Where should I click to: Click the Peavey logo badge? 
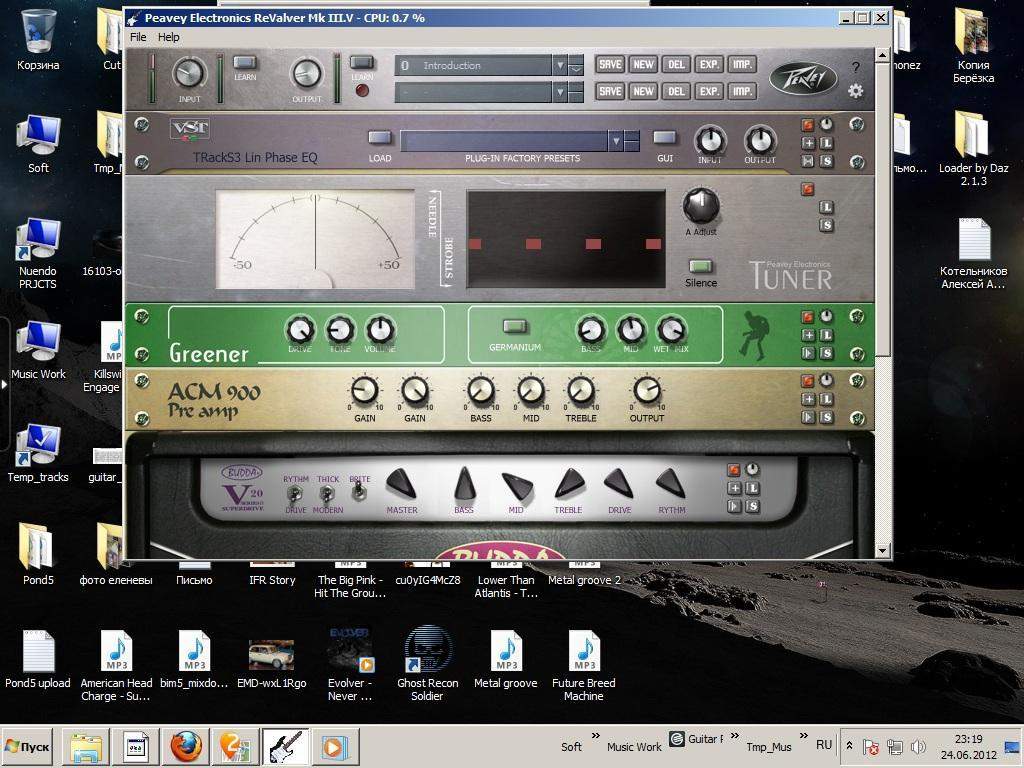803,78
